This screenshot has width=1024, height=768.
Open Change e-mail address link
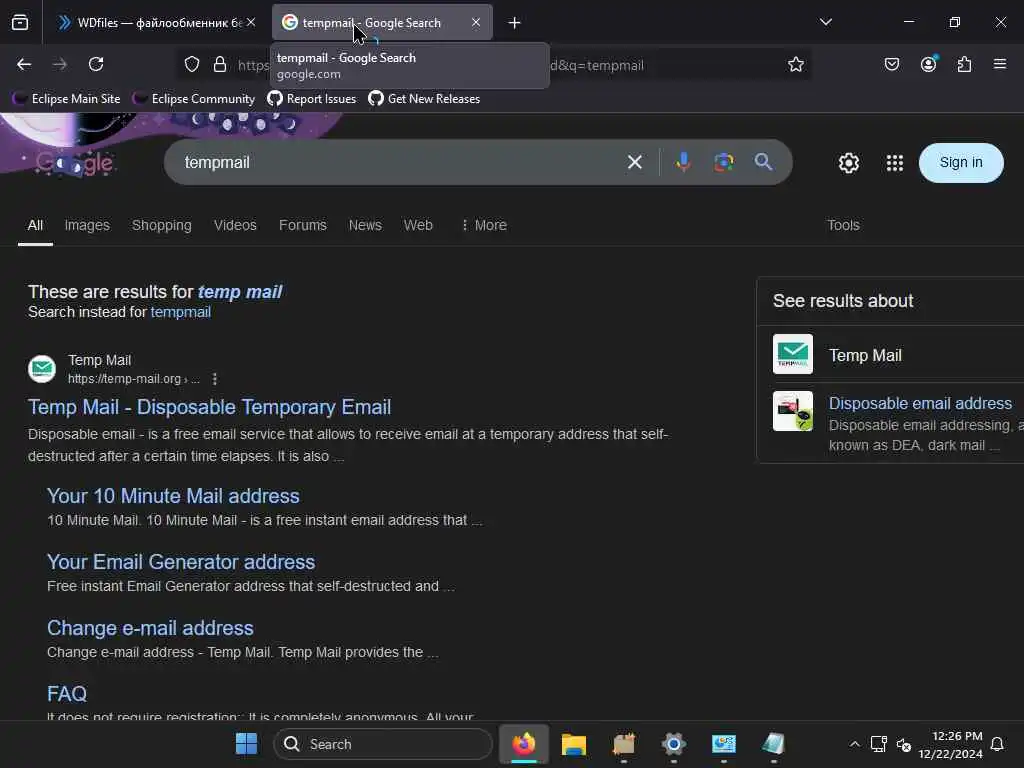[x=150, y=628]
